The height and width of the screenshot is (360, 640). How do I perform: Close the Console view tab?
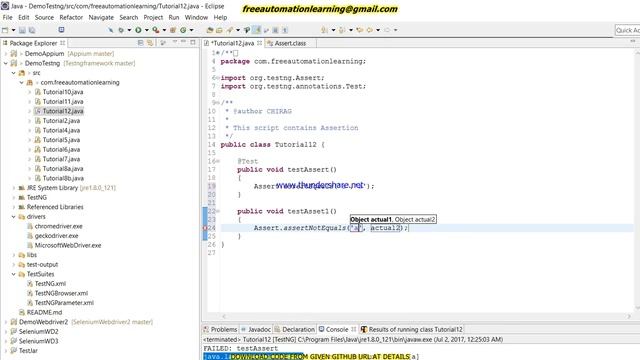click(354, 329)
